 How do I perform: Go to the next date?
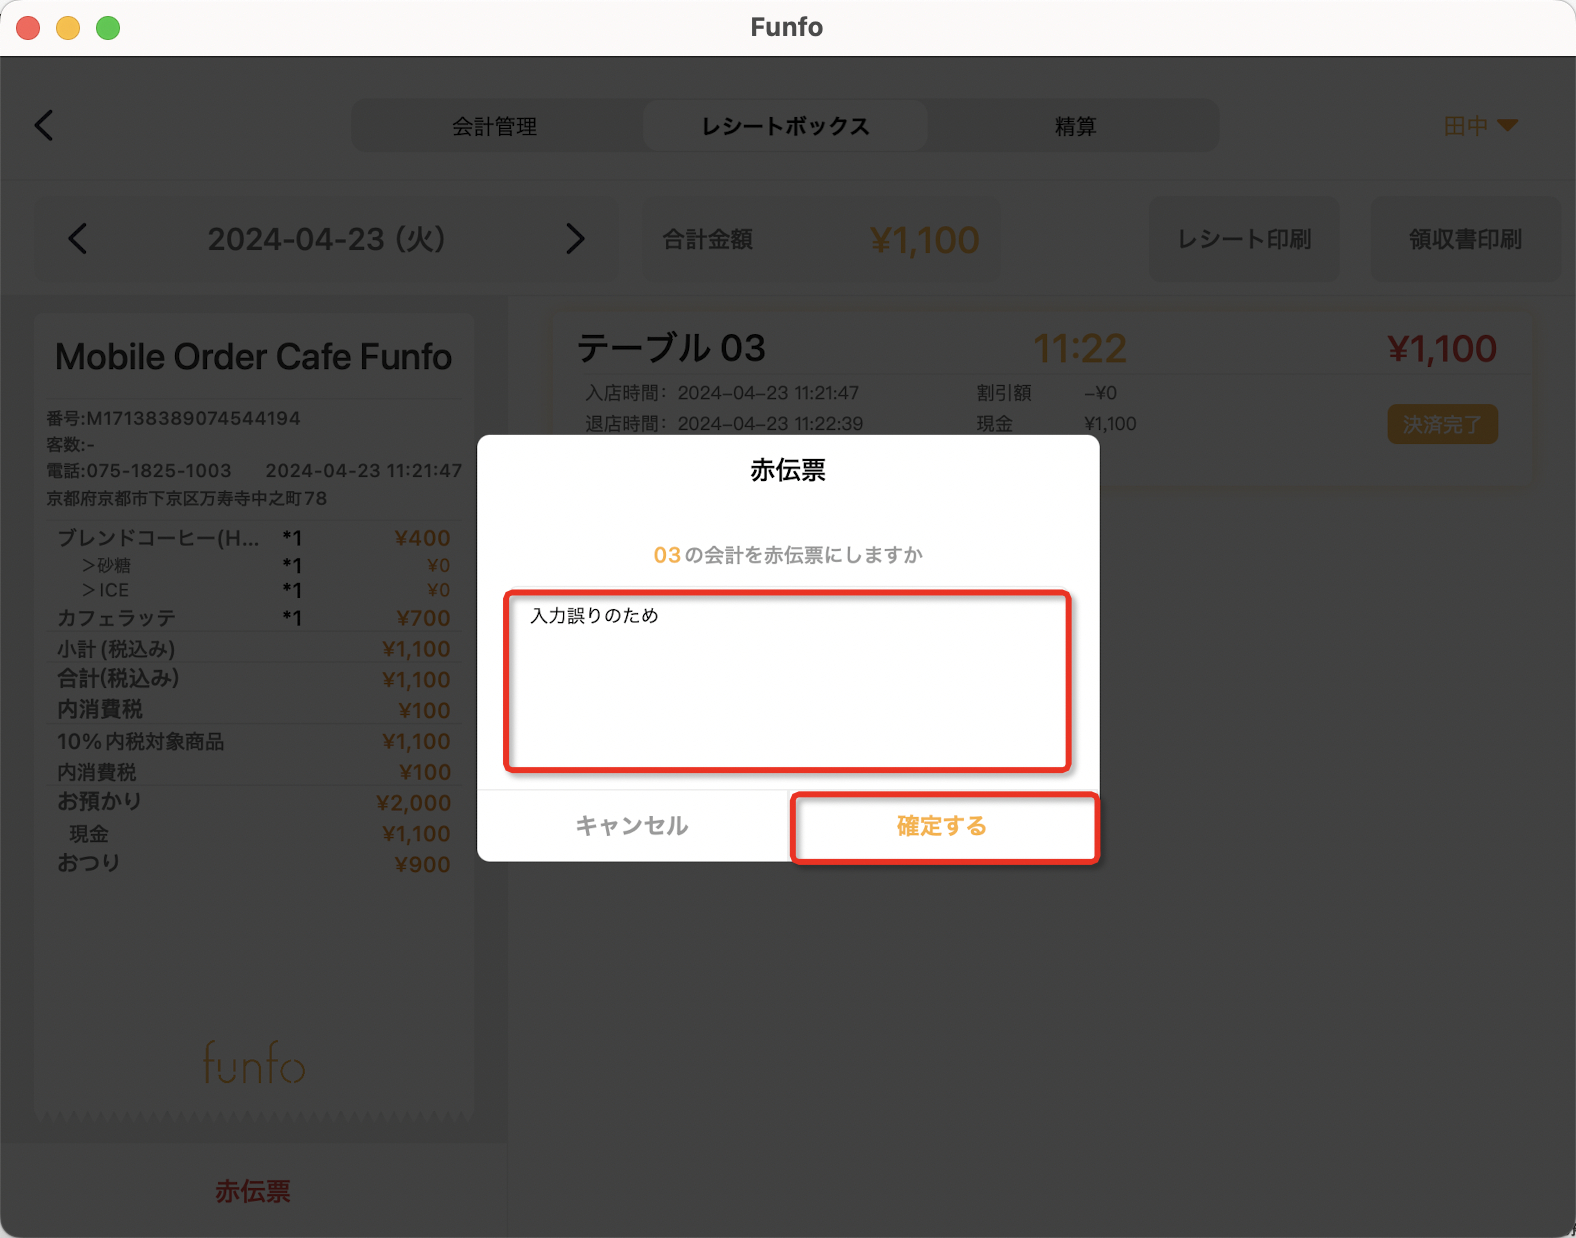pos(575,239)
